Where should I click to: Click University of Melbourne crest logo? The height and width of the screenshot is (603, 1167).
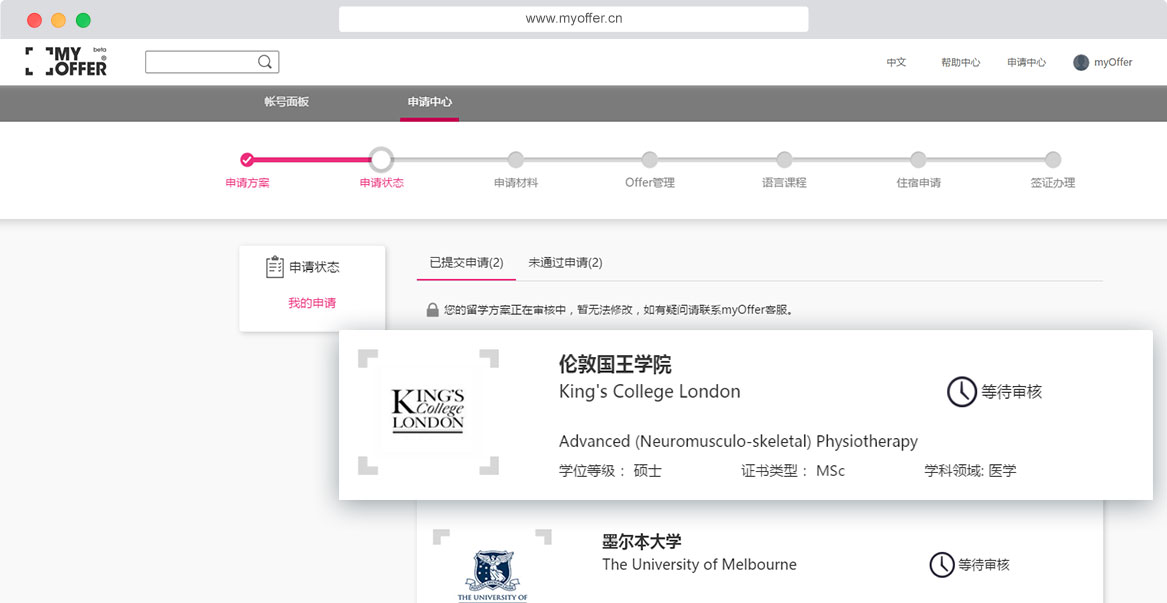[492, 575]
